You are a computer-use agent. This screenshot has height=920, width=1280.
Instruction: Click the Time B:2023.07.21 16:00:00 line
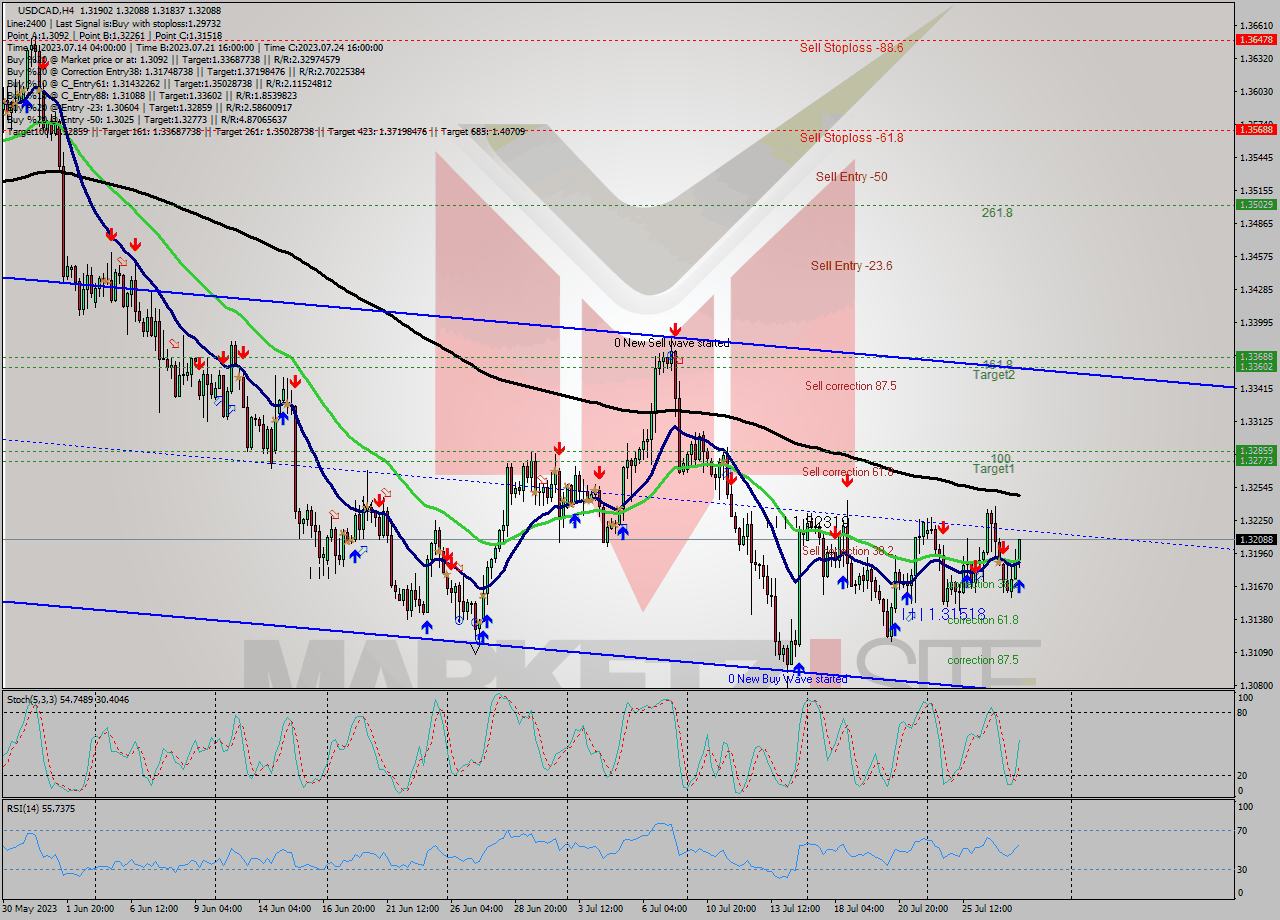pos(194,47)
